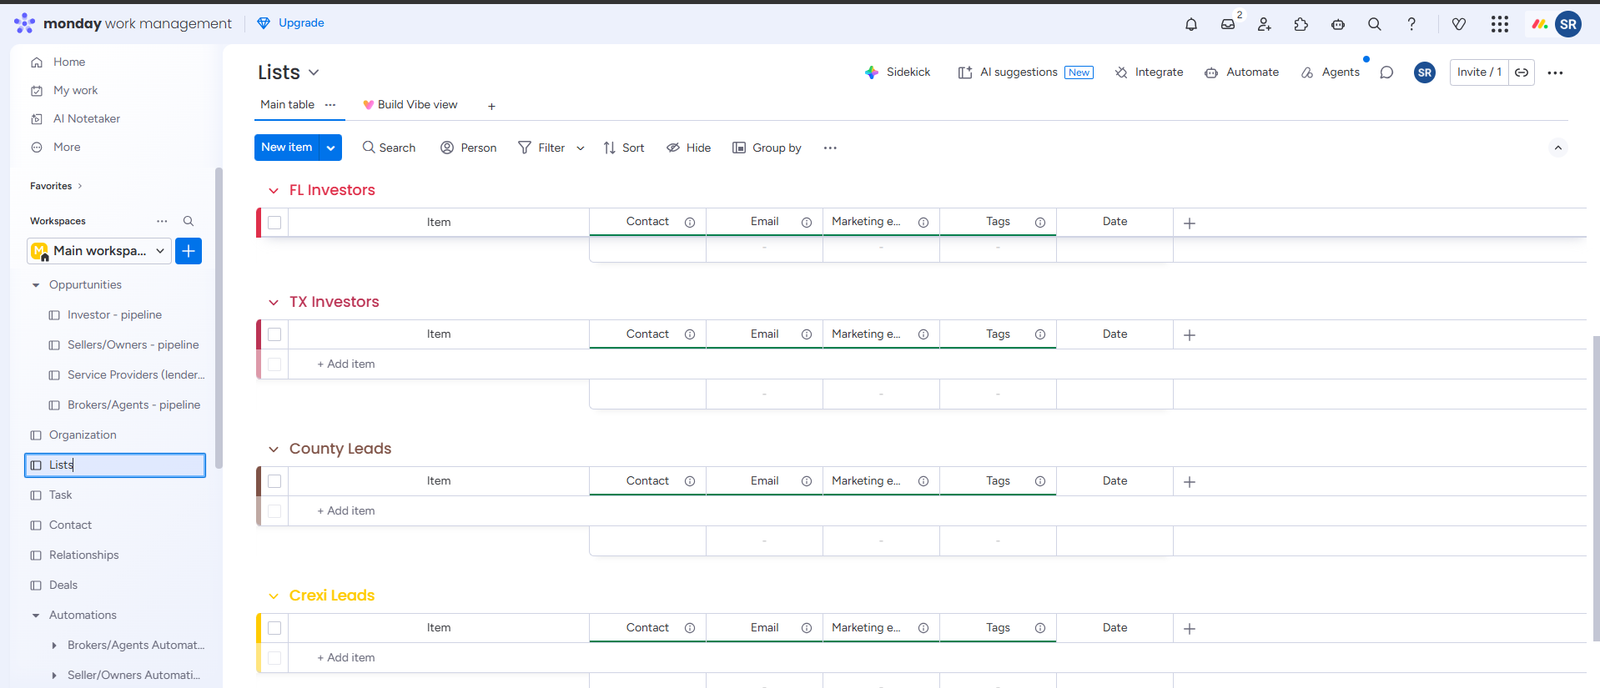Click the invite members person icon
The image size is (1600, 688).
(1264, 24)
